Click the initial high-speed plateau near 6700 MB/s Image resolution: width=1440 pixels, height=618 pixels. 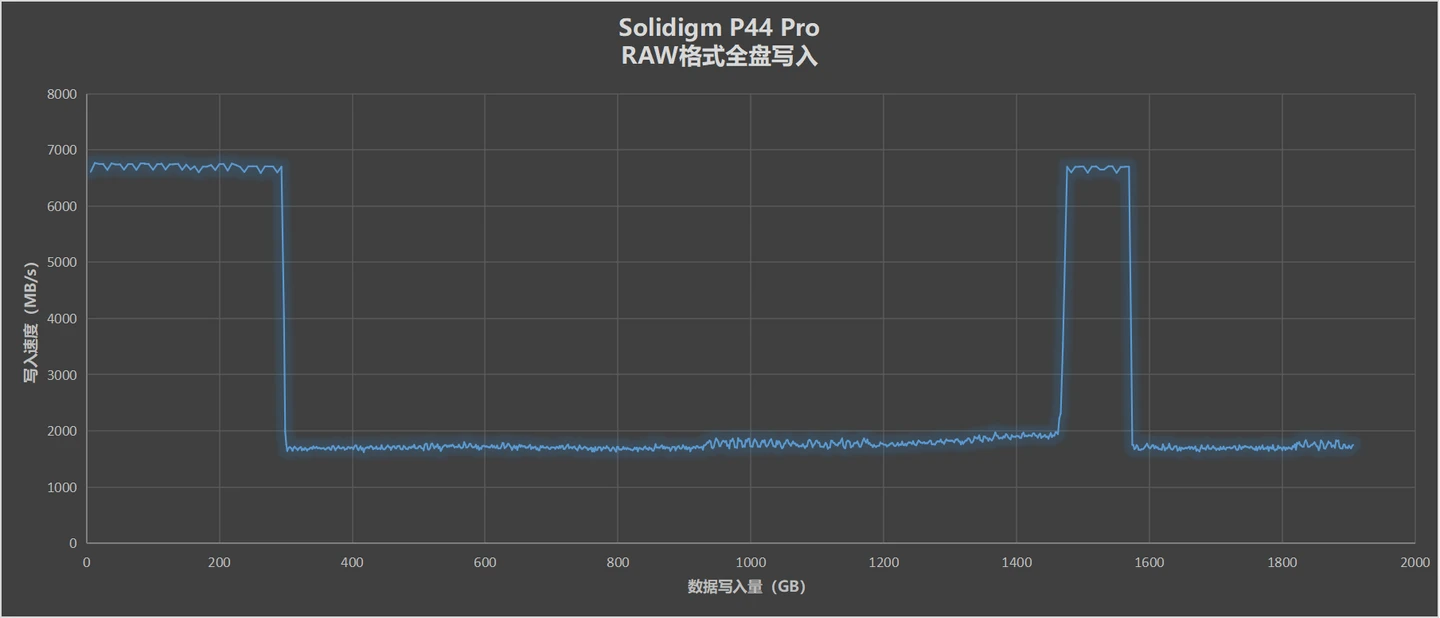pyautogui.click(x=185, y=167)
